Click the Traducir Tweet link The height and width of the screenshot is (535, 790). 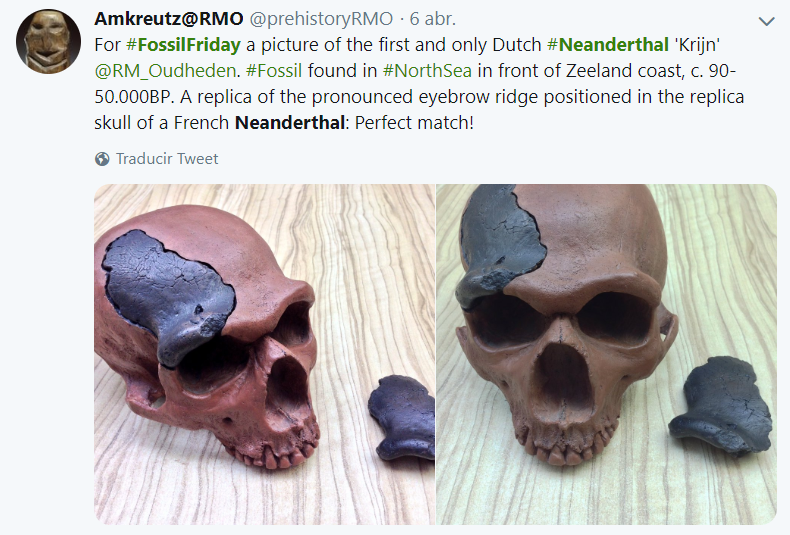[x=166, y=159]
